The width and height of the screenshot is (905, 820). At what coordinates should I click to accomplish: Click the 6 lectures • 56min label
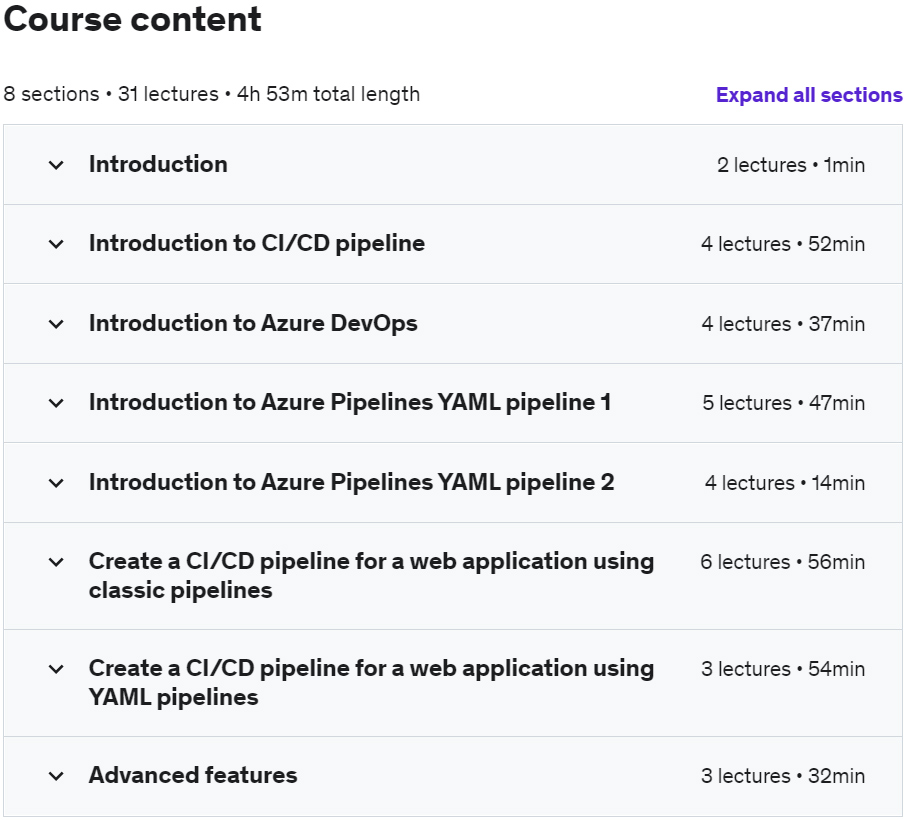782,562
